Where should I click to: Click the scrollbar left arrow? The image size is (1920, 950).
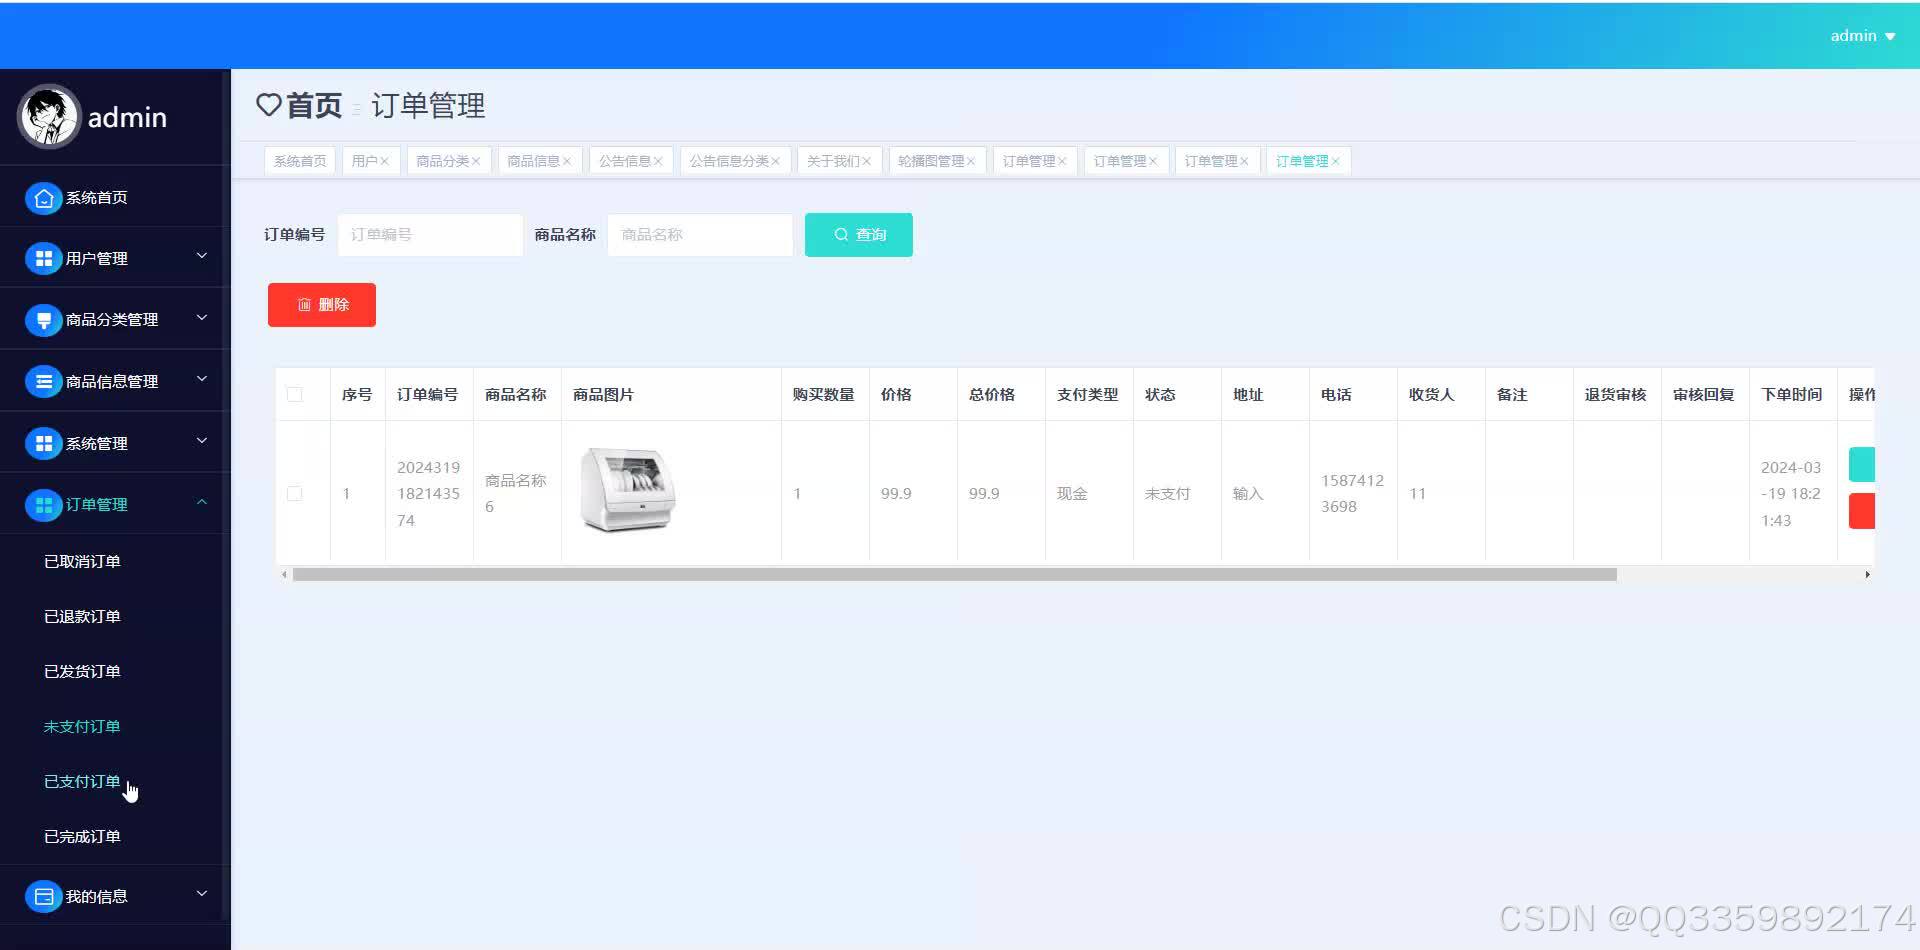285,575
